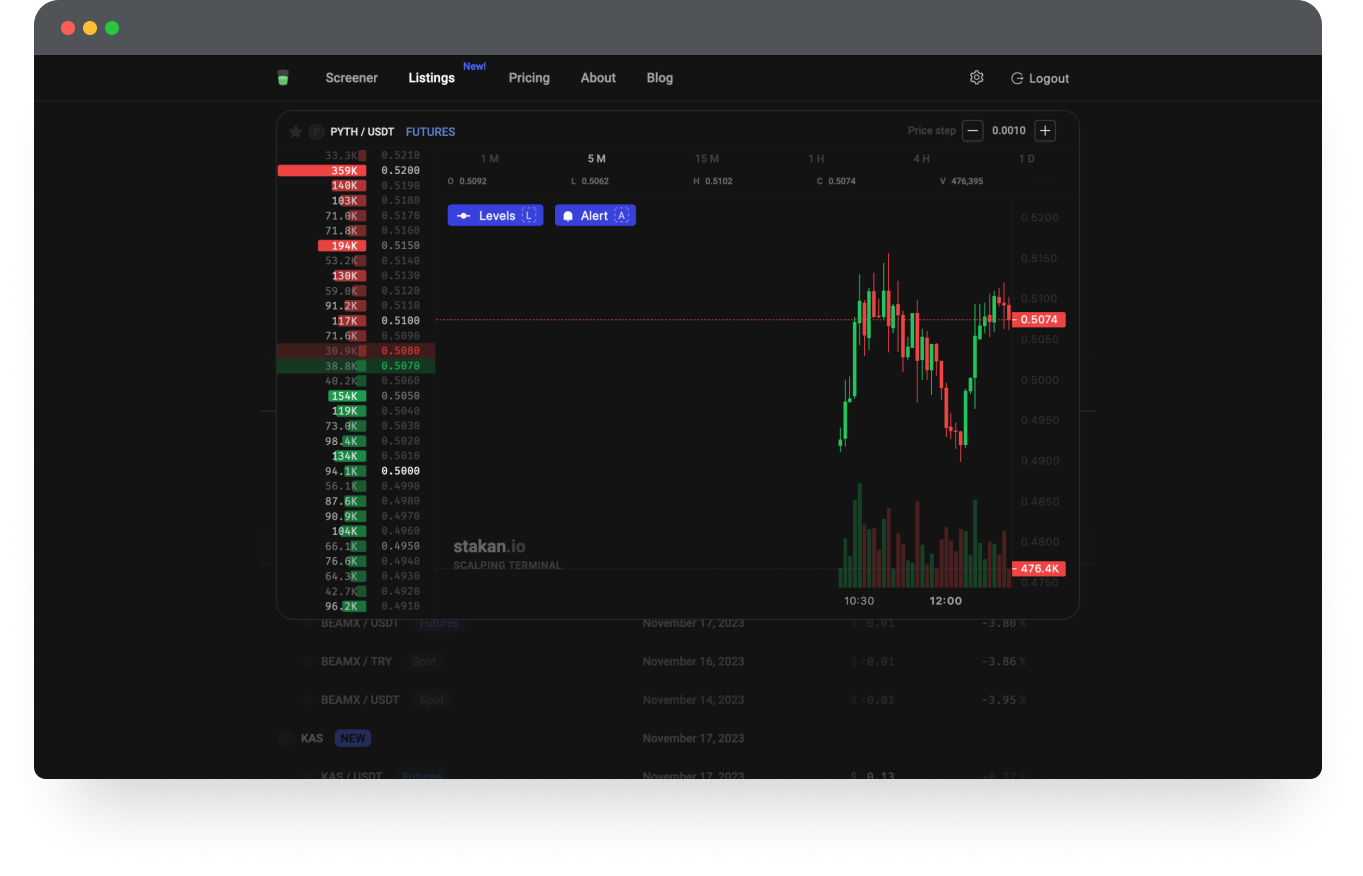Increase price step with the plus control
1363x876 pixels.
pos(1045,130)
